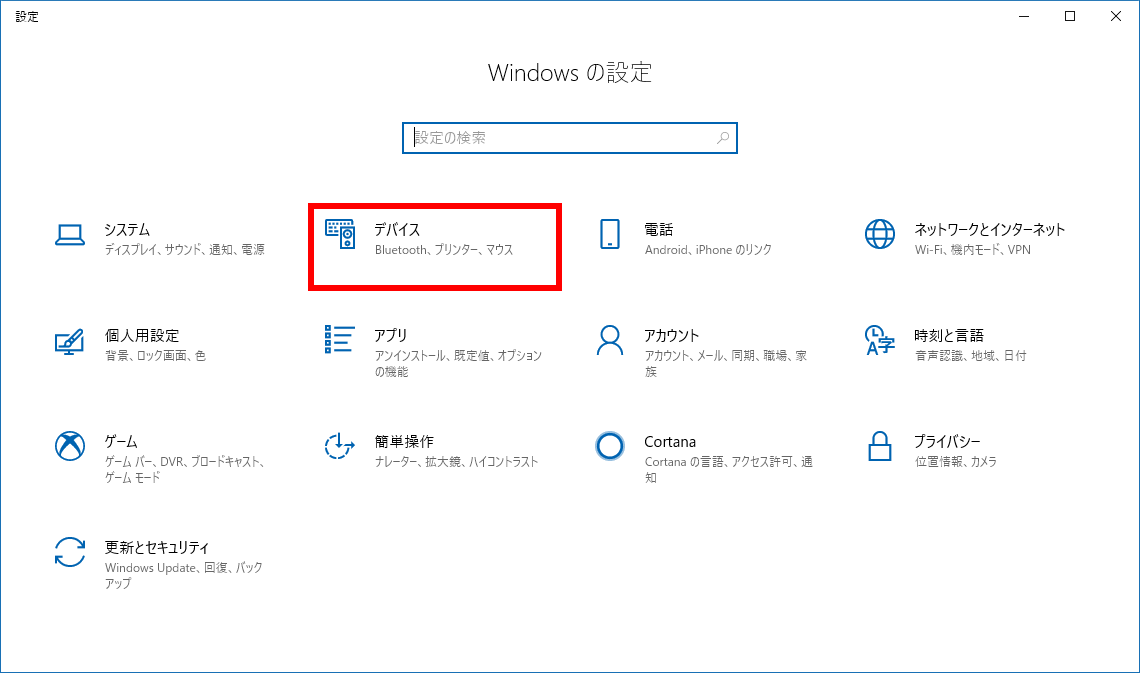Choose the アプリ title

[x=390, y=336]
